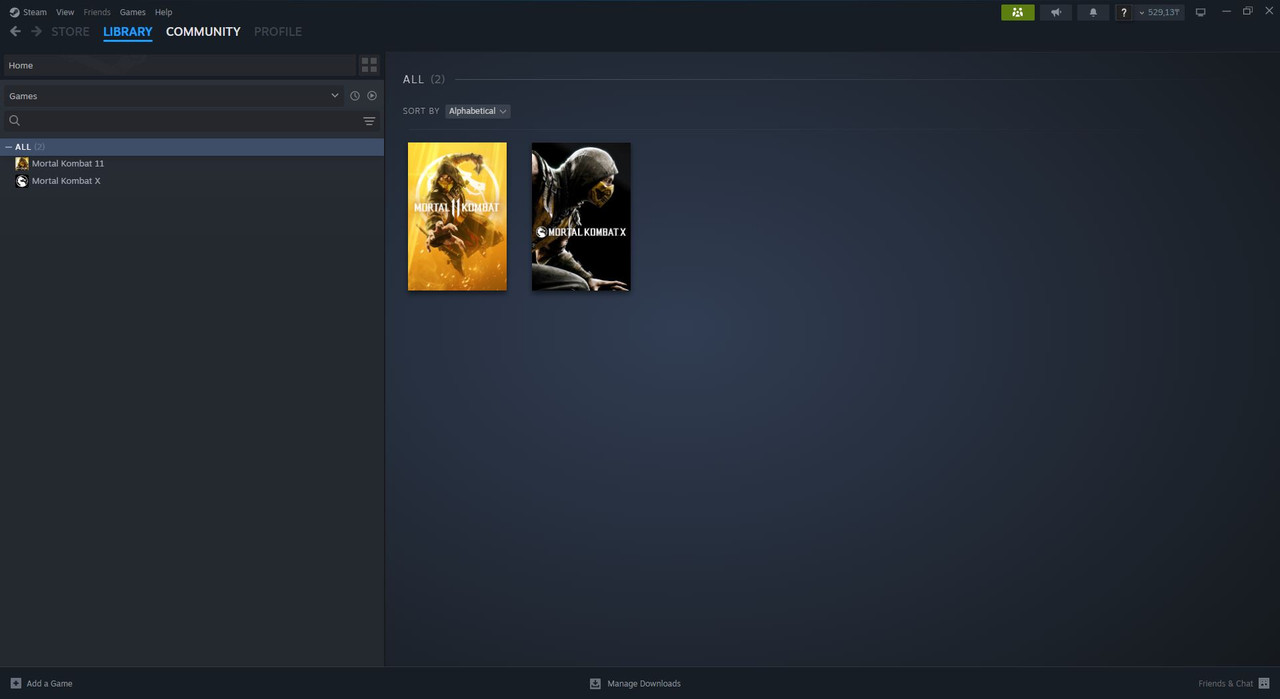
Task: Switch to the STORE tab
Action: pos(70,32)
